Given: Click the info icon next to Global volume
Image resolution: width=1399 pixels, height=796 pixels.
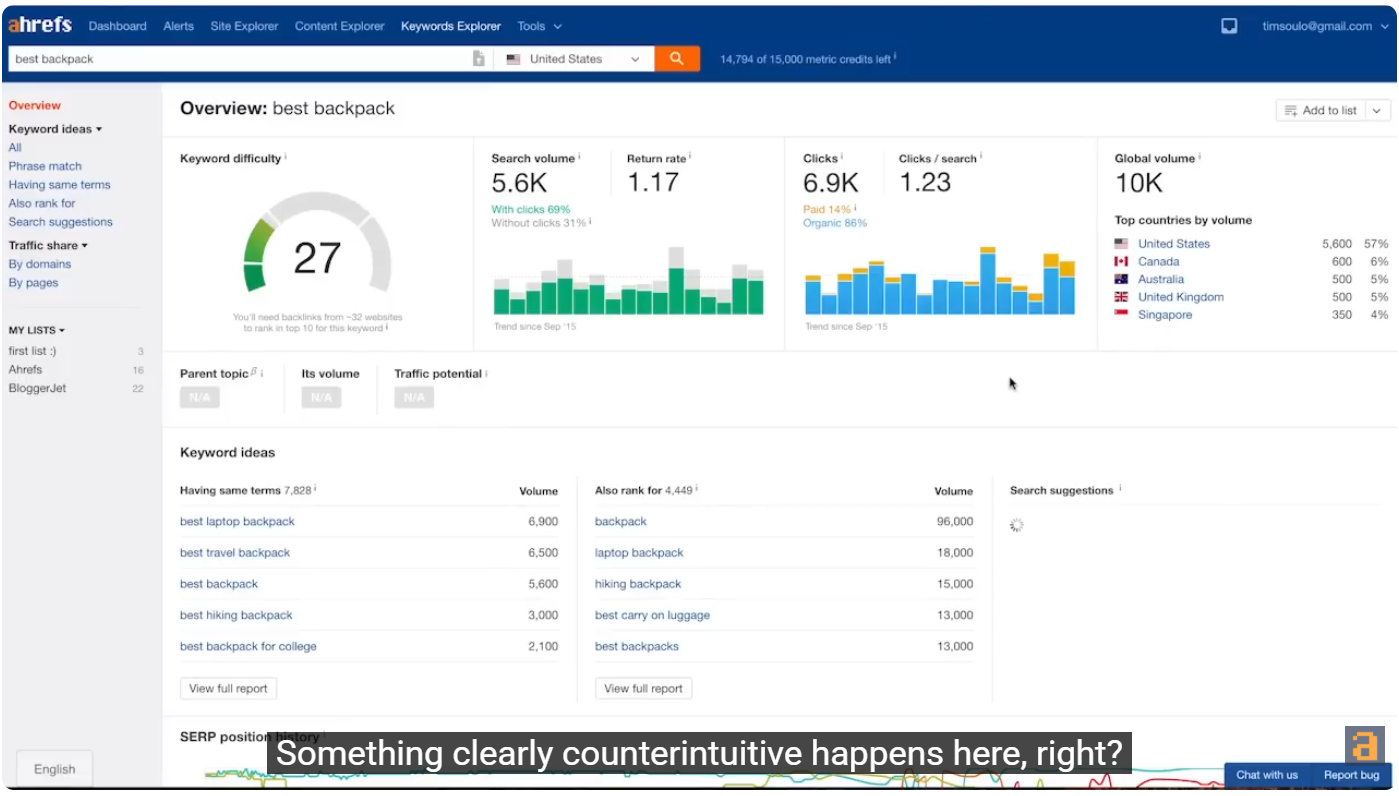Looking at the screenshot, I should coord(1200,157).
